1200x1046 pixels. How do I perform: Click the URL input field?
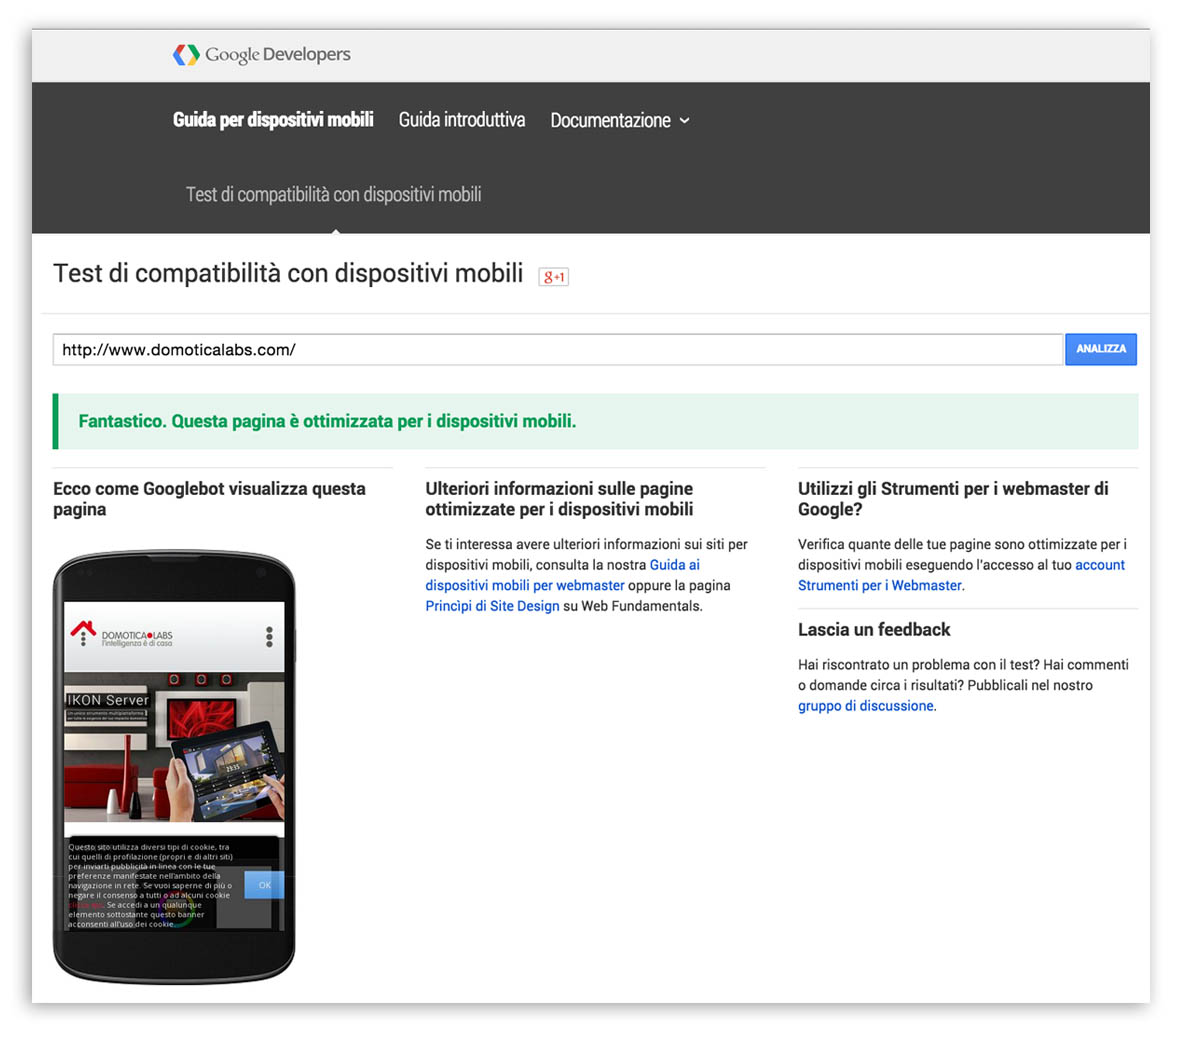tap(558, 350)
